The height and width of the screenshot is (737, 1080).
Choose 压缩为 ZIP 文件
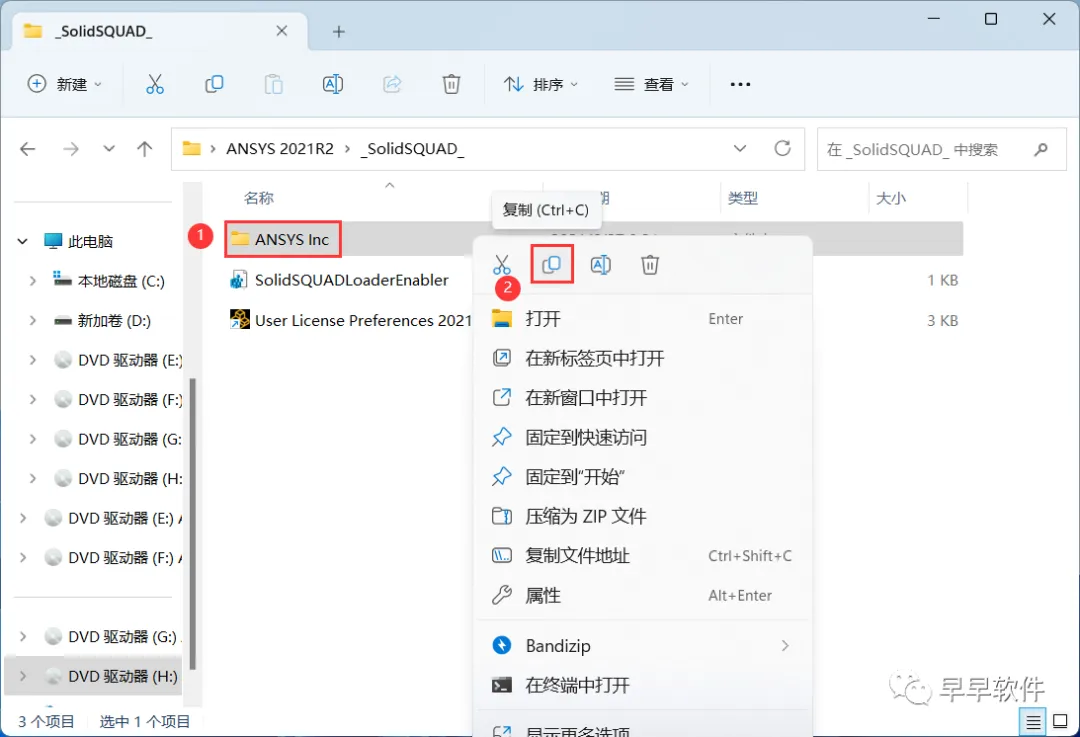click(x=643, y=516)
